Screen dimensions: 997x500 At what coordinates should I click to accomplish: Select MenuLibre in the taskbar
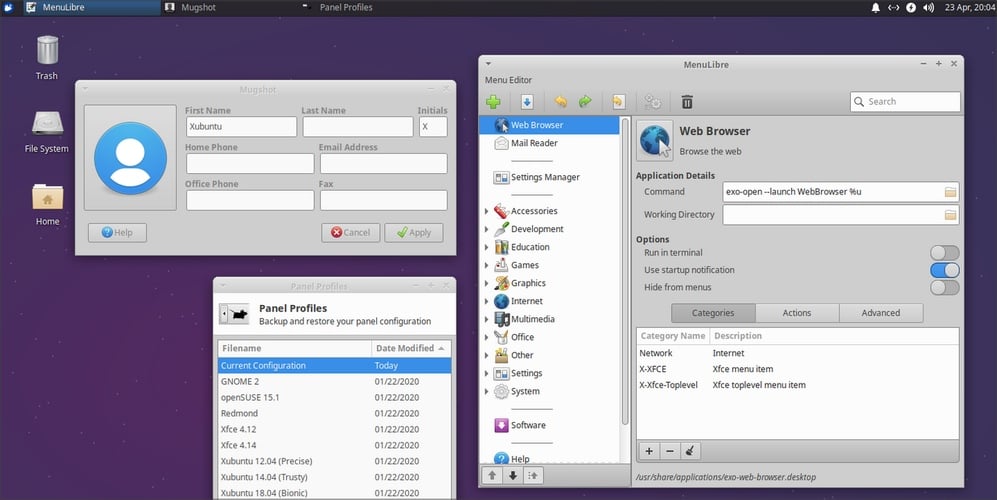pos(90,8)
